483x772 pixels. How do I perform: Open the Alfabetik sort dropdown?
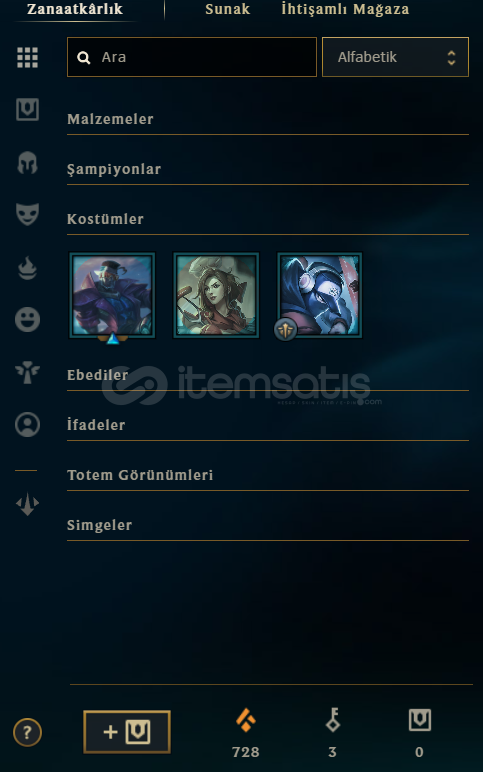395,57
